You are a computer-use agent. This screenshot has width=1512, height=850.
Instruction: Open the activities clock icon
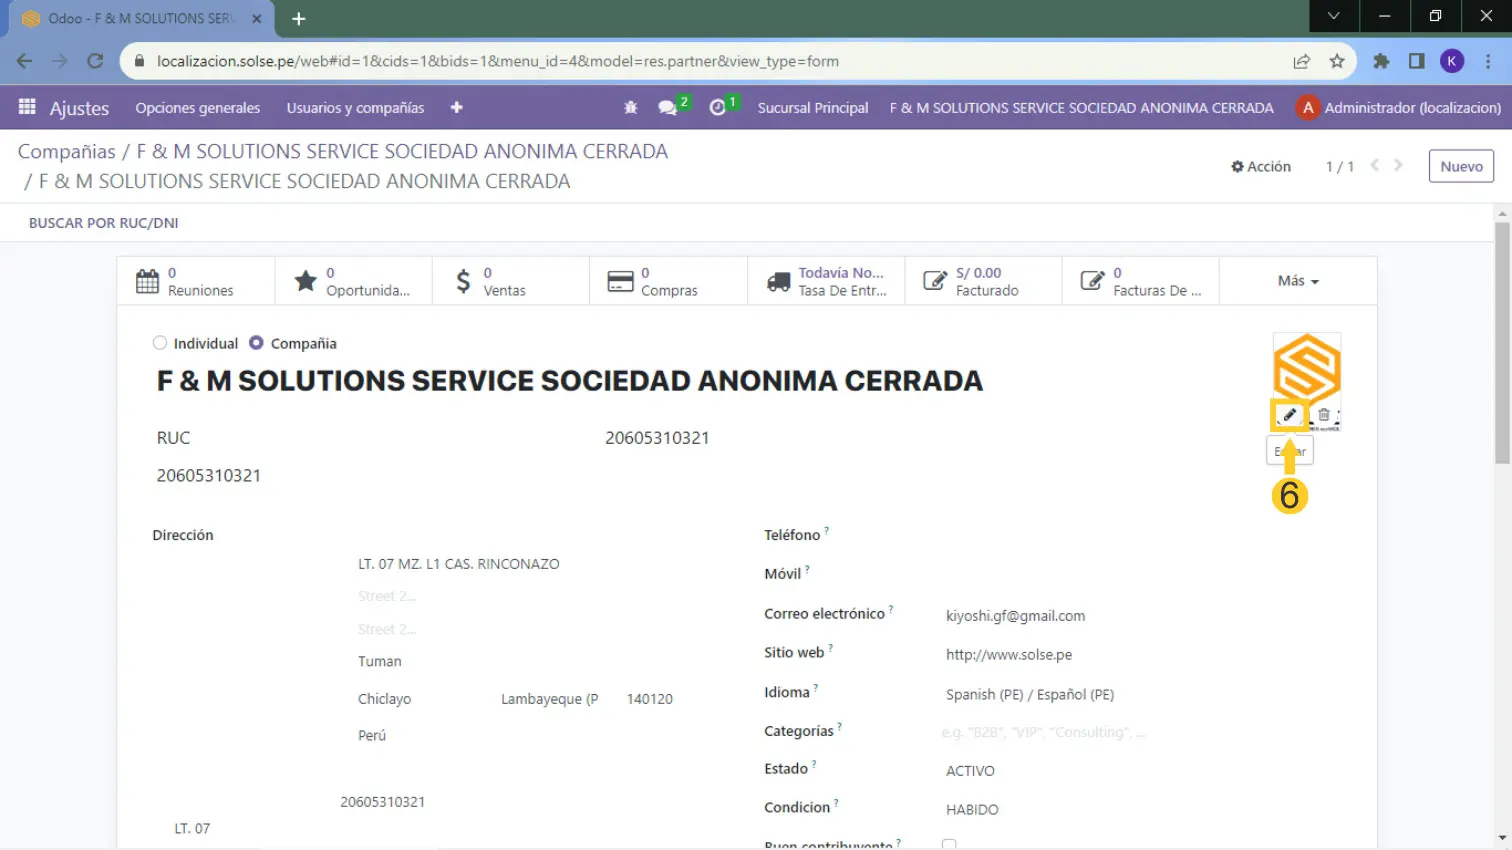(x=718, y=107)
